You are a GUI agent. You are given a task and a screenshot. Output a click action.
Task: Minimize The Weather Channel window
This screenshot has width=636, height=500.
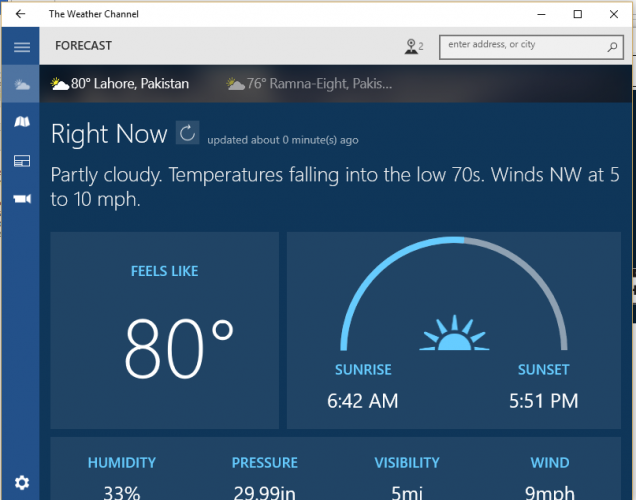coord(541,14)
